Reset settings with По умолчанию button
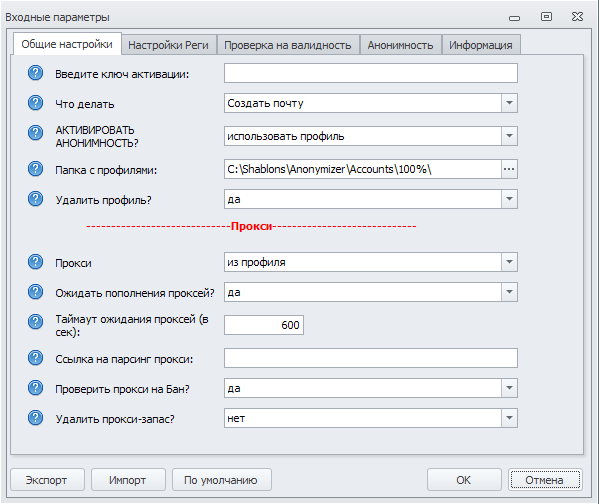The image size is (599, 504). [x=222, y=480]
